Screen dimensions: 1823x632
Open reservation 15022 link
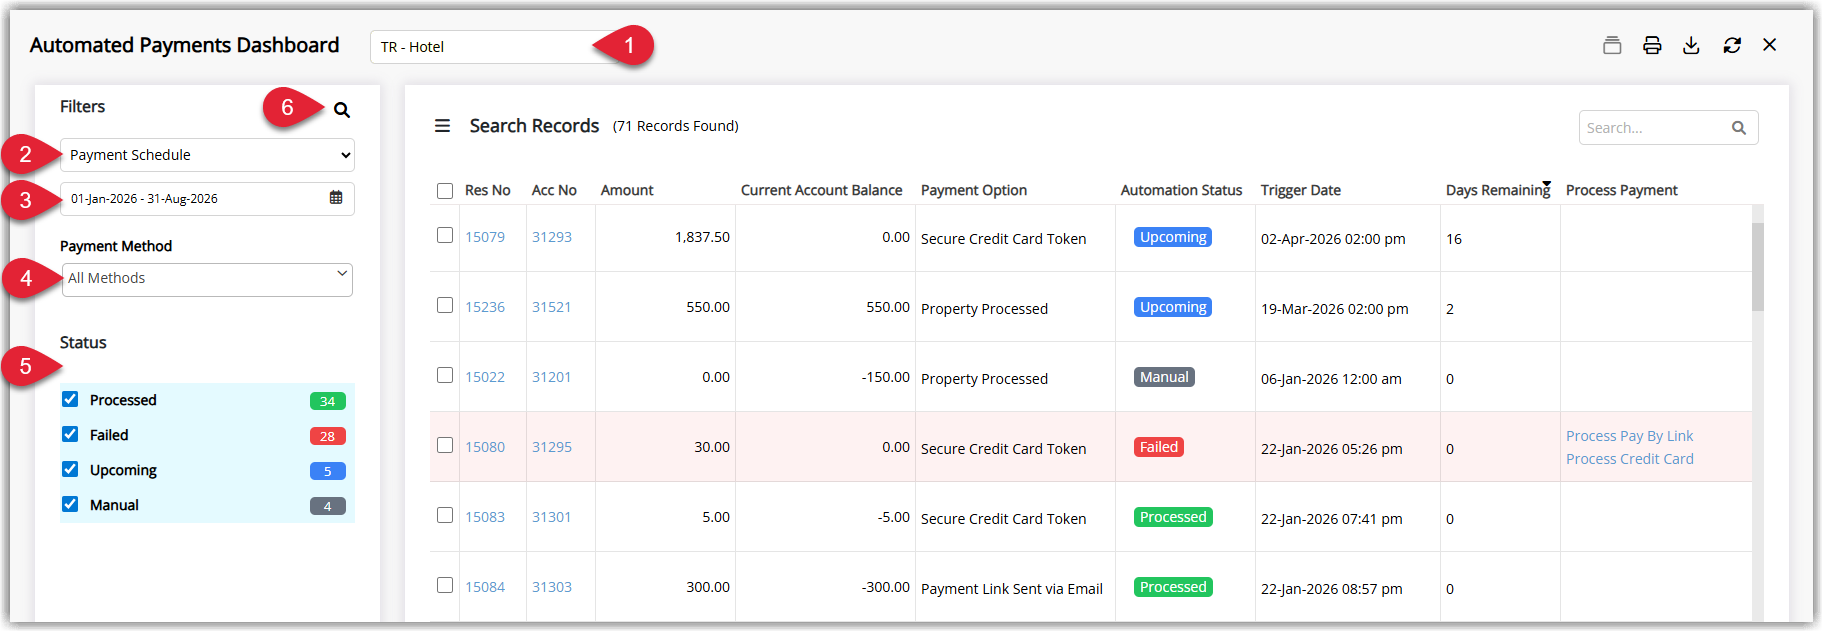pos(485,377)
